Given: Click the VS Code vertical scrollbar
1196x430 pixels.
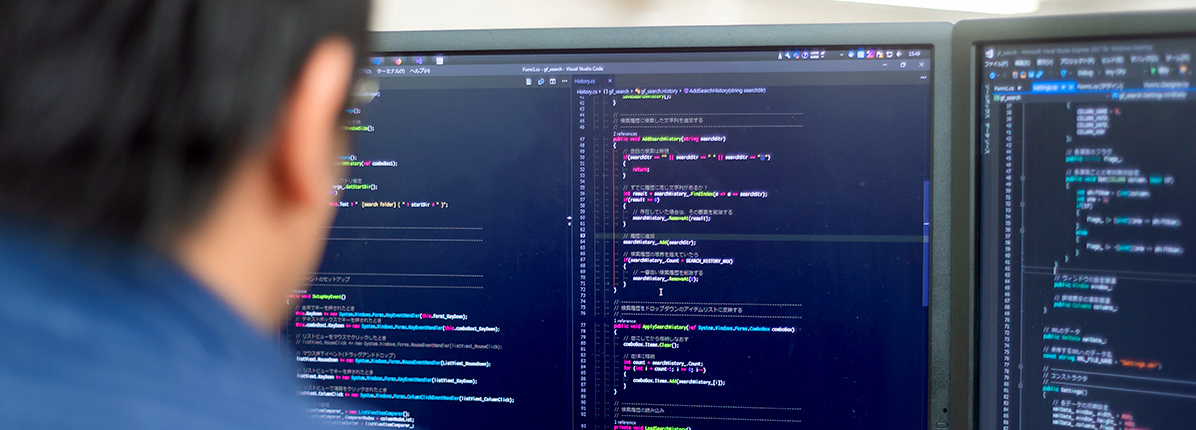Looking at the screenshot, I should tap(926, 244).
